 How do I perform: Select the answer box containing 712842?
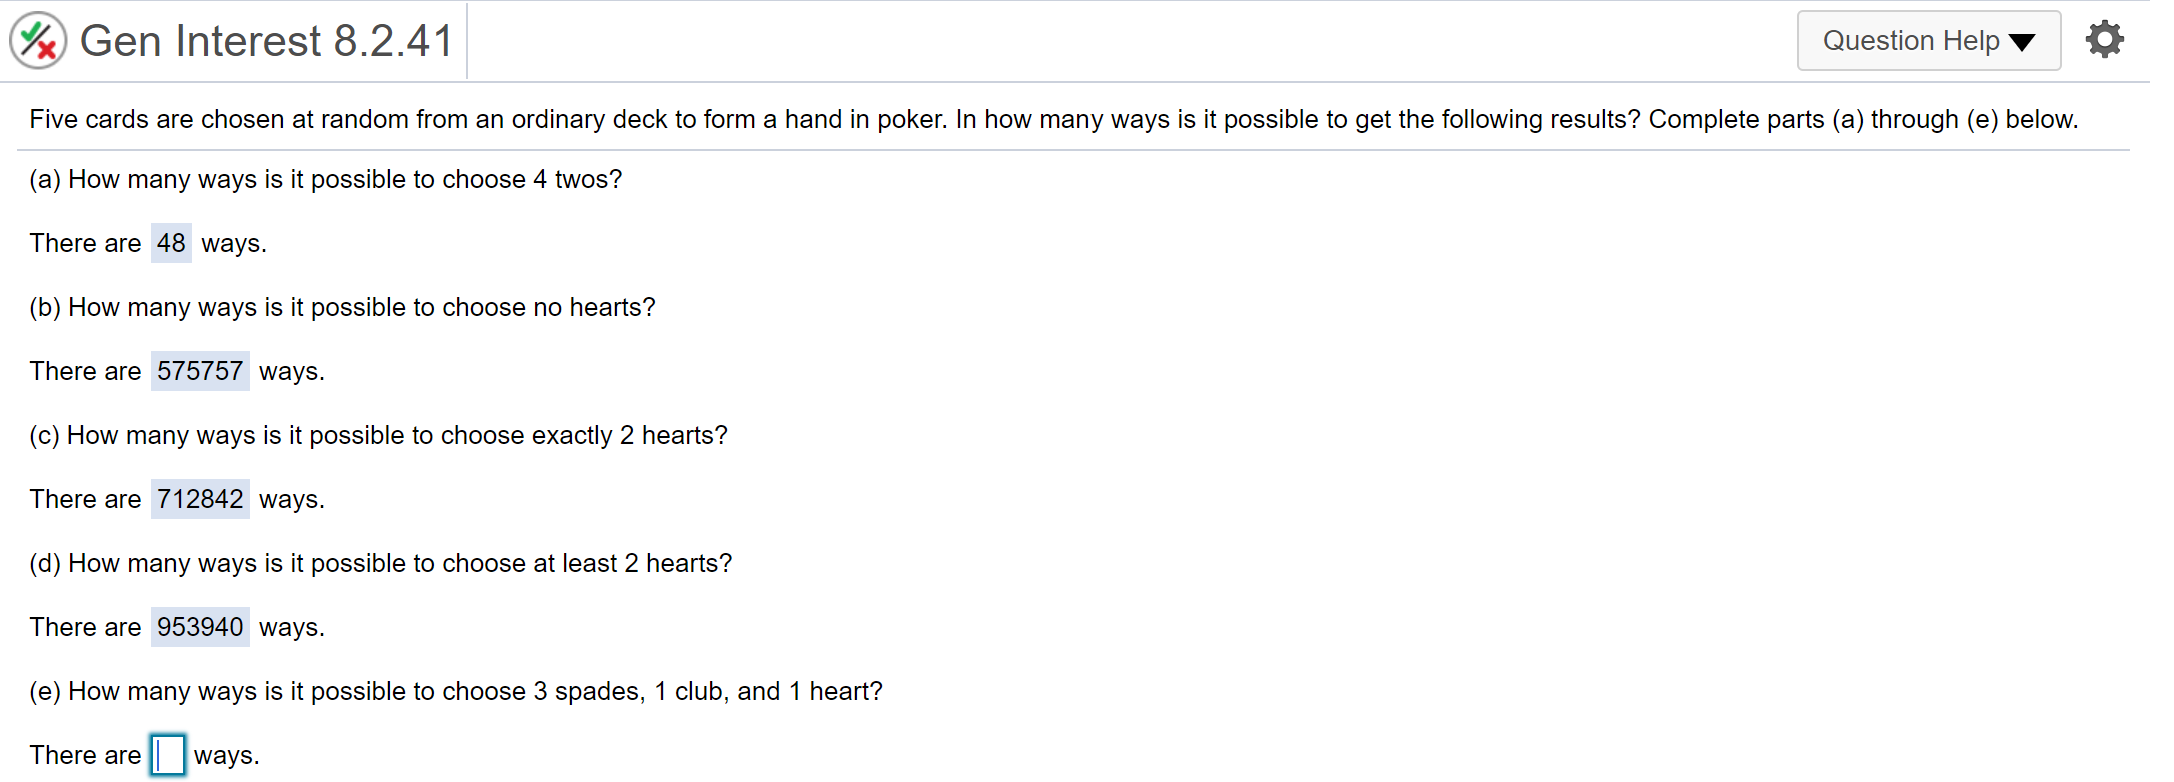200,499
